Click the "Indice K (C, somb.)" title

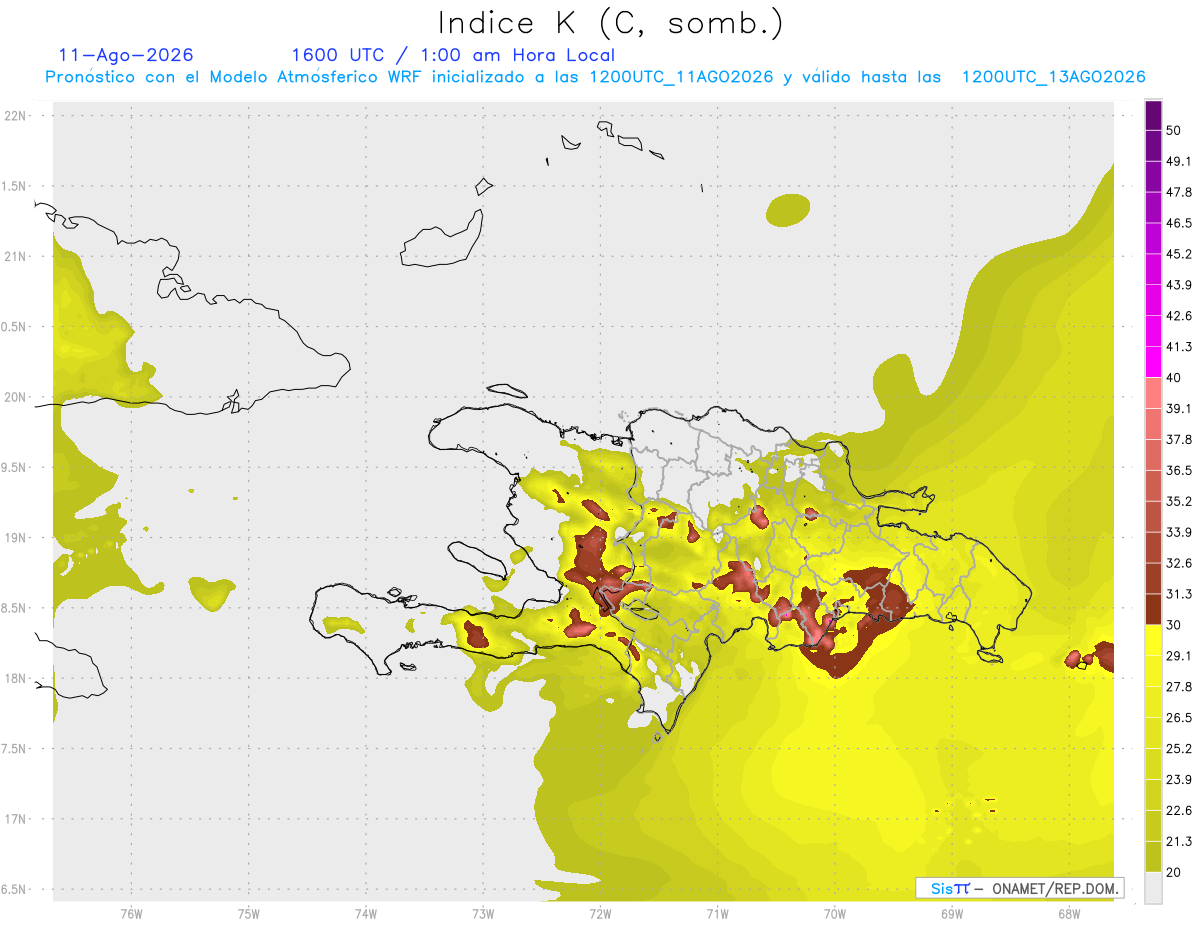611,23
